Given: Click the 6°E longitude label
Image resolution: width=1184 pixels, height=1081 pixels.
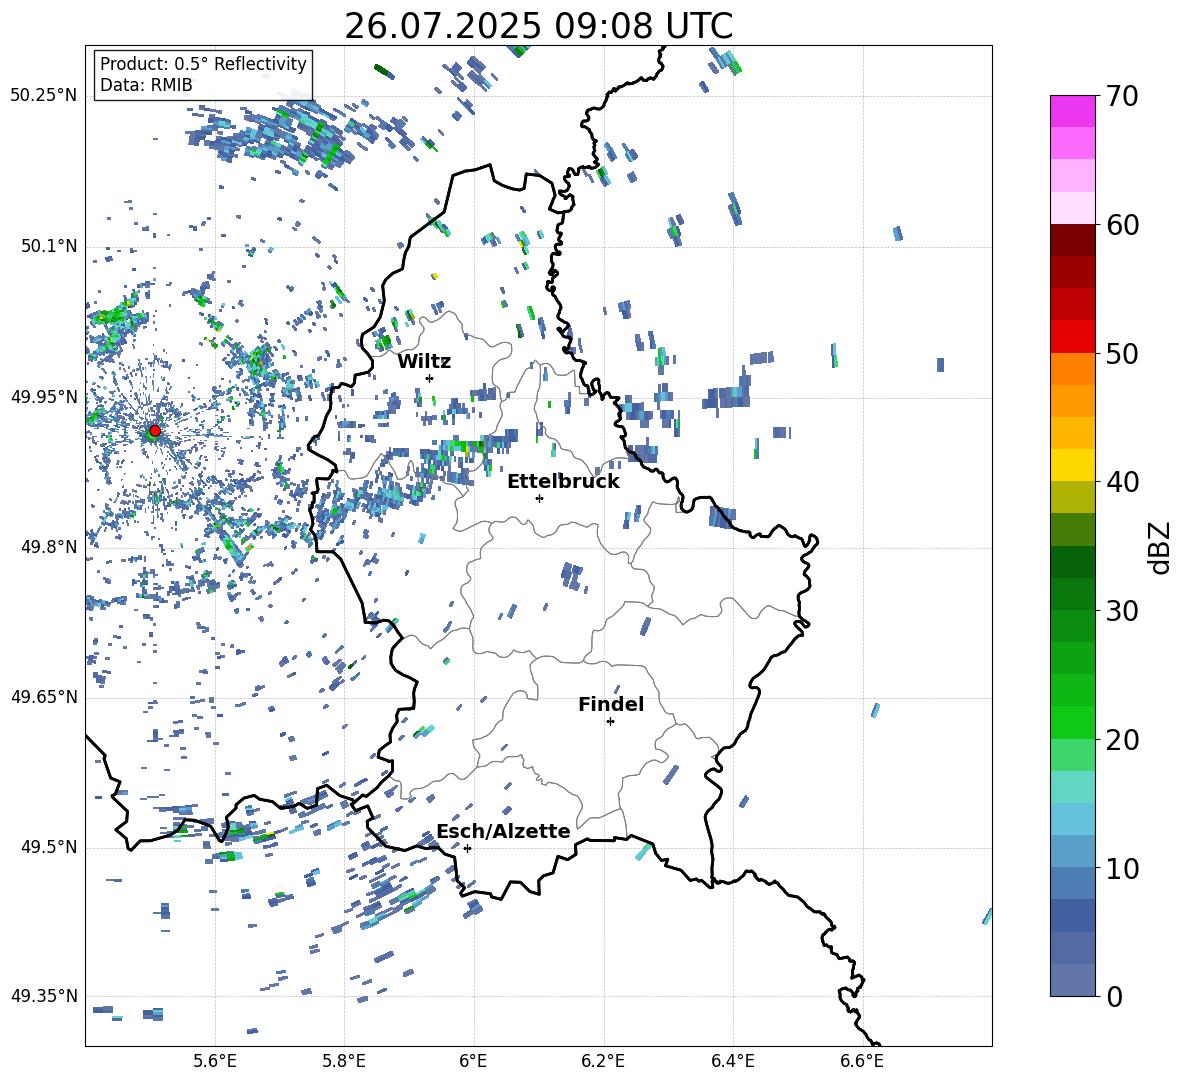Looking at the screenshot, I should 473,1062.
